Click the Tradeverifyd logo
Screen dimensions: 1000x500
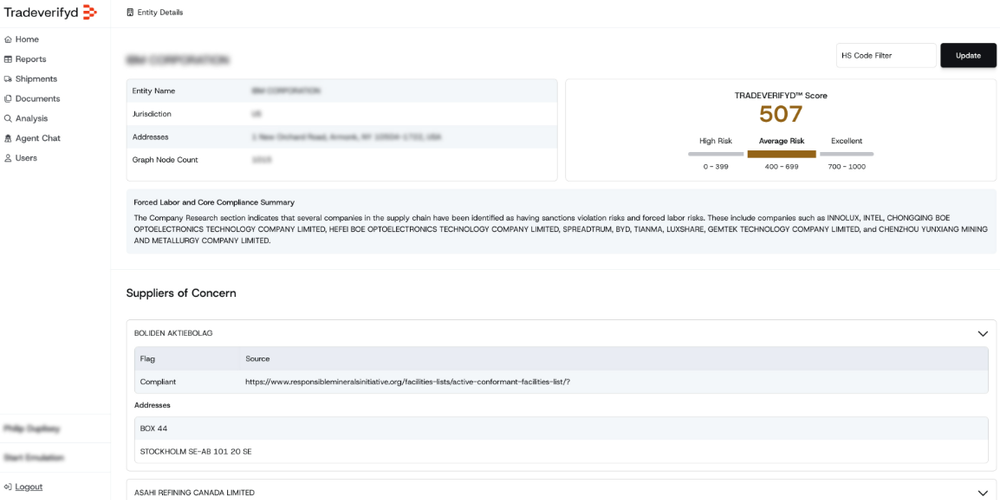[50, 12]
